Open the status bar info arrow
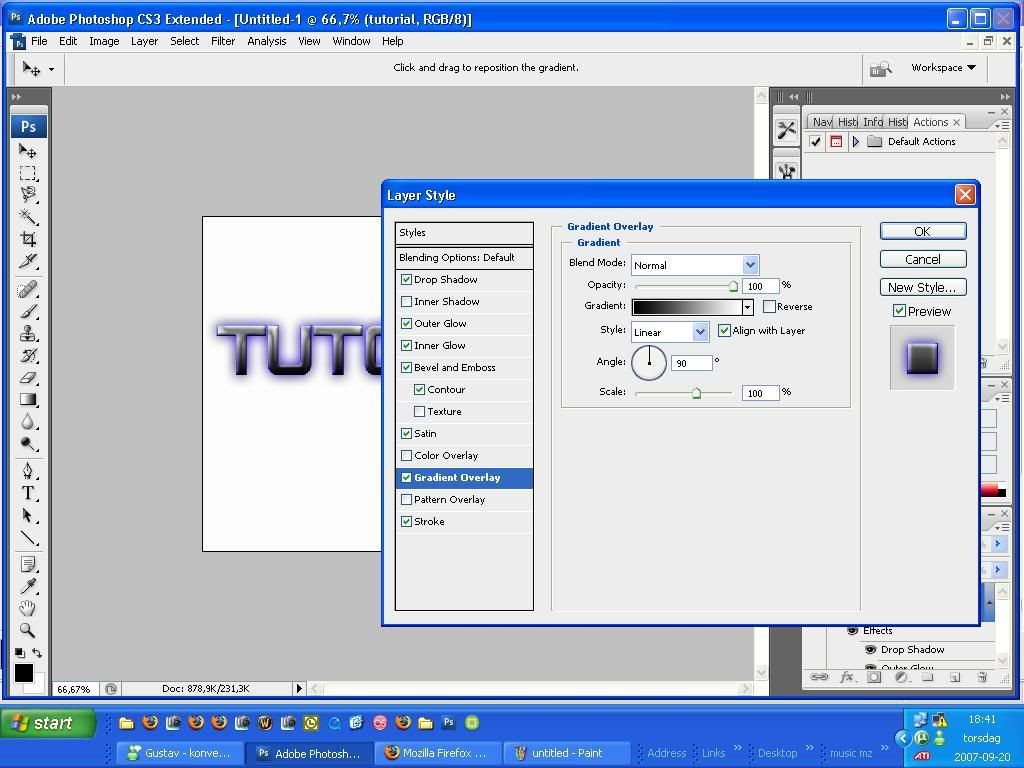Viewport: 1024px width, 768px height. point(299,688)
